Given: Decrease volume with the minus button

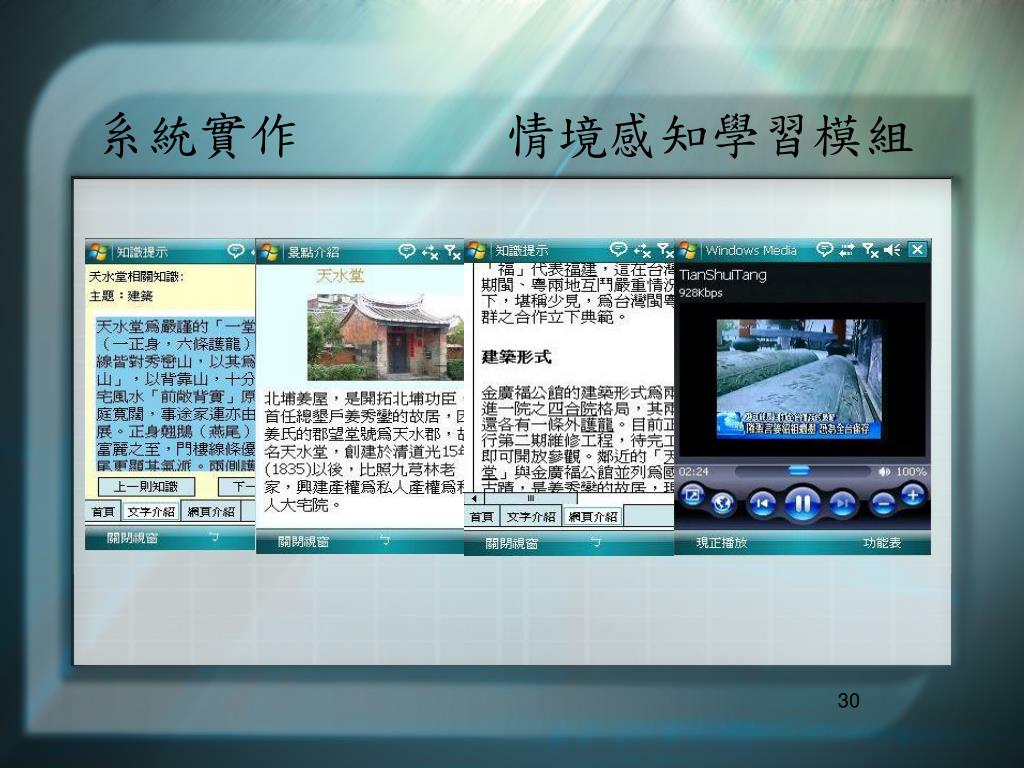Looking at the screenshot, I should pyautogui.click(x=882, y=504).
